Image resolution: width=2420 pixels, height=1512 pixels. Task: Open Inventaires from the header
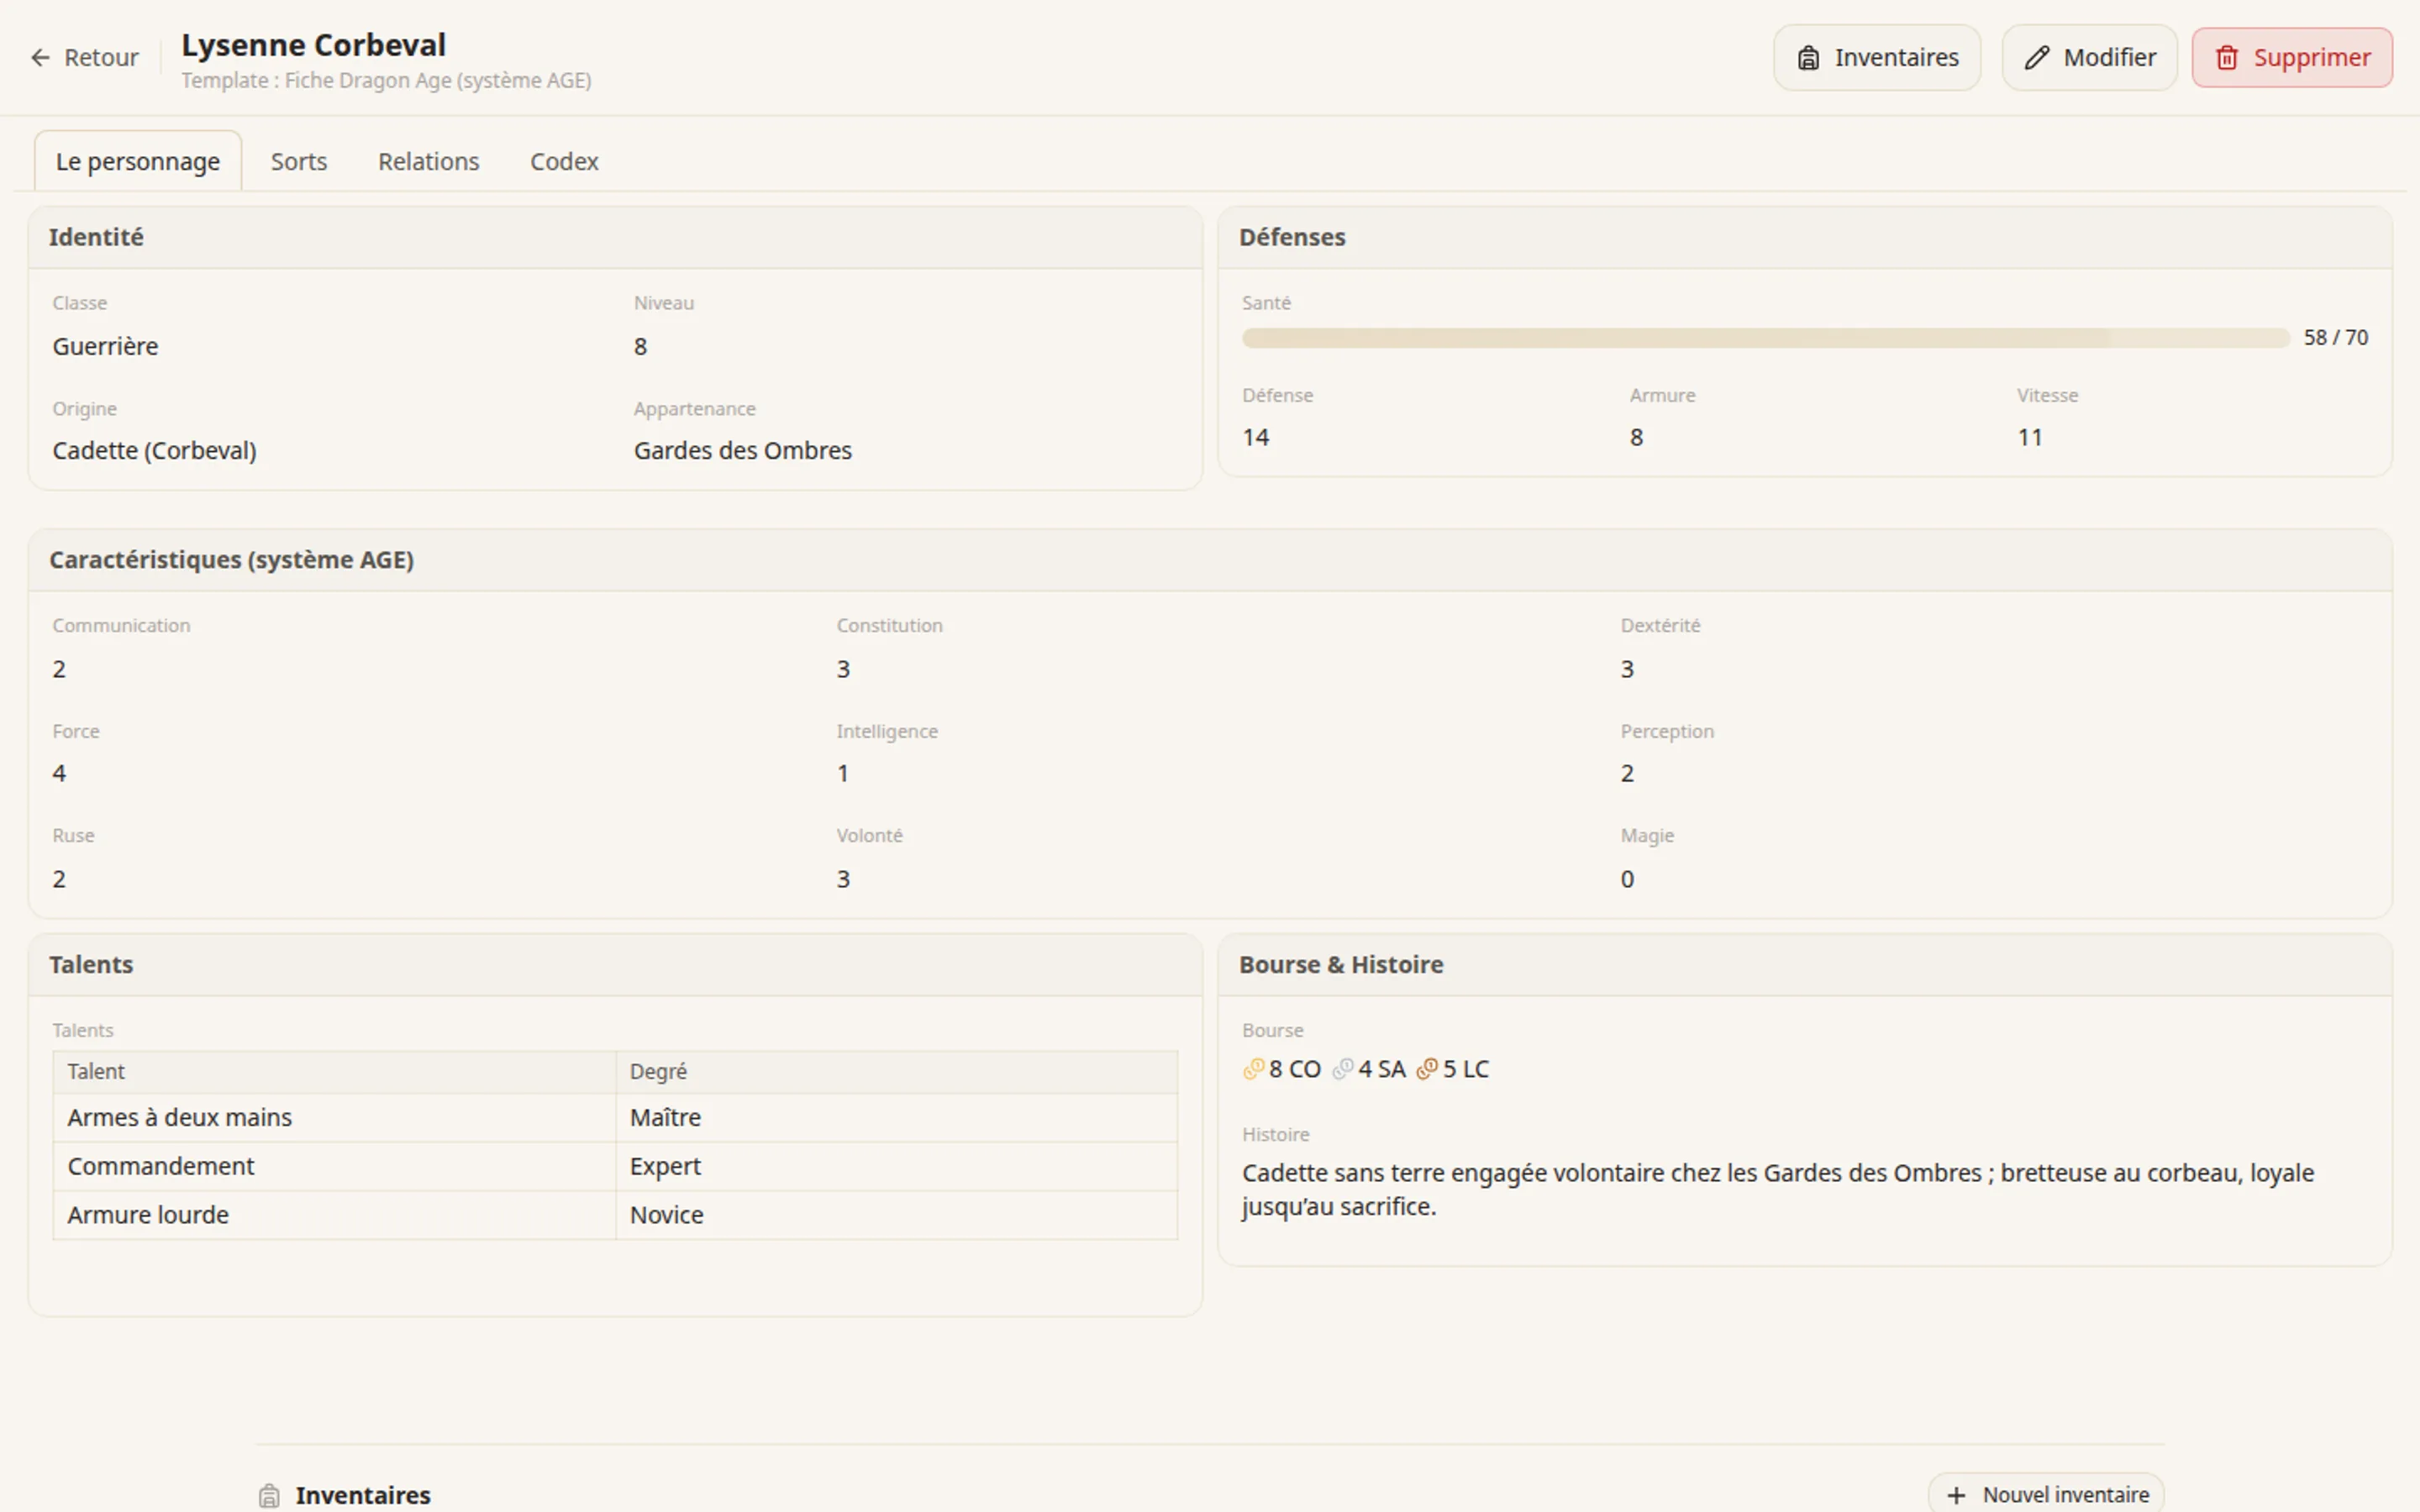click(1877, 58)
